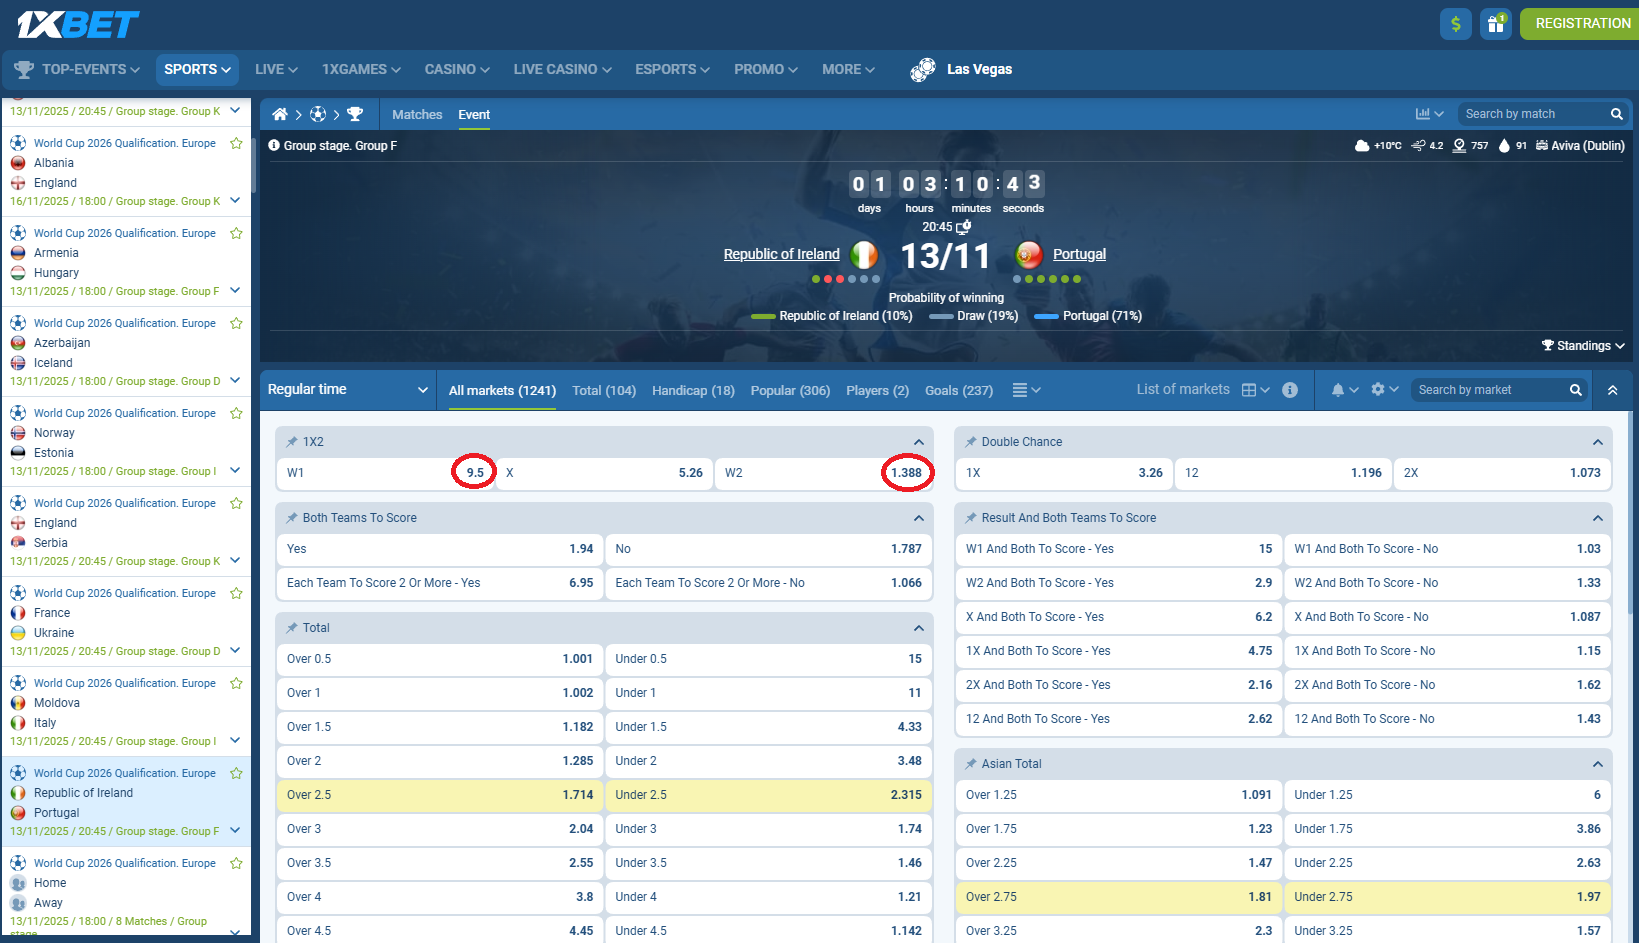Click the home breadcrumb icon above the banner
This screenshot has height=943, width=1639.
pos(281,114)
